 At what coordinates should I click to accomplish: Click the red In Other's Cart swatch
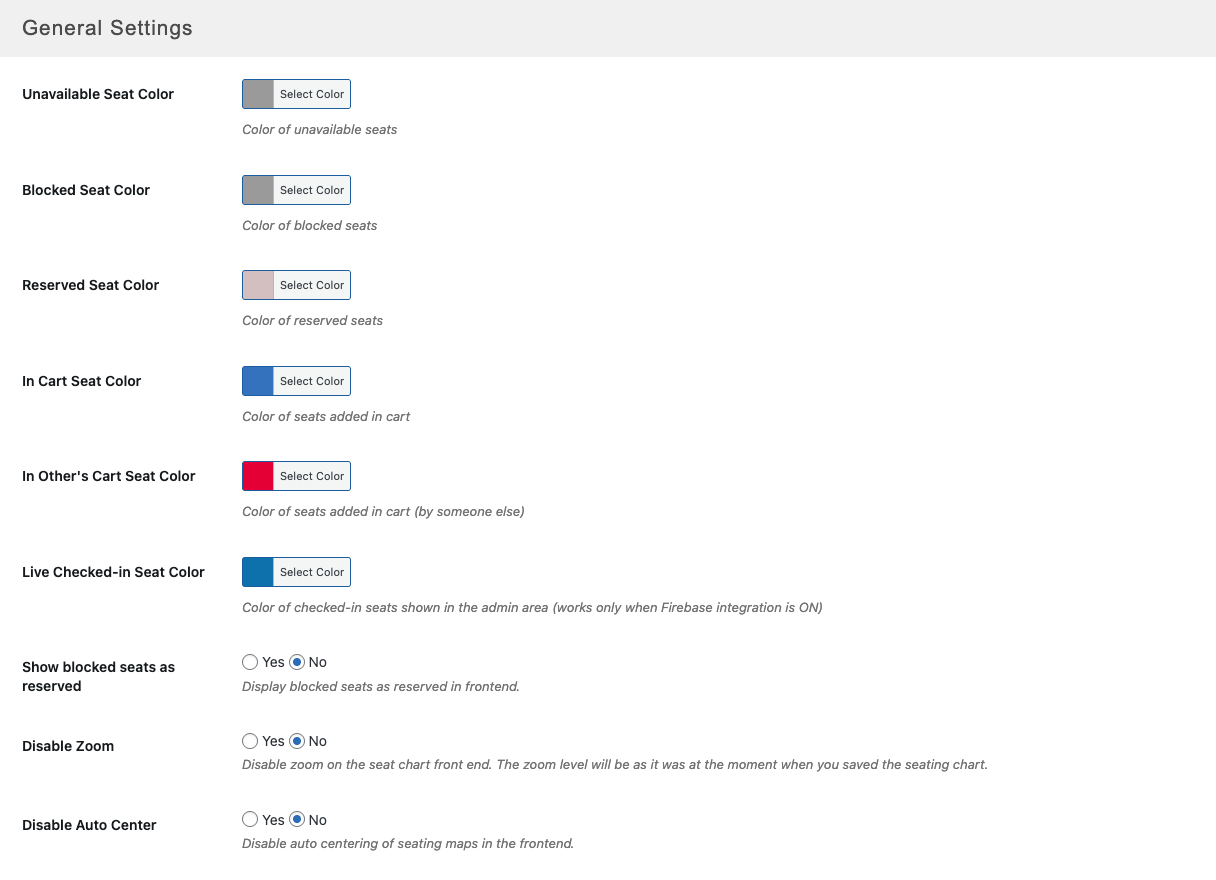(x=258, y=476)
